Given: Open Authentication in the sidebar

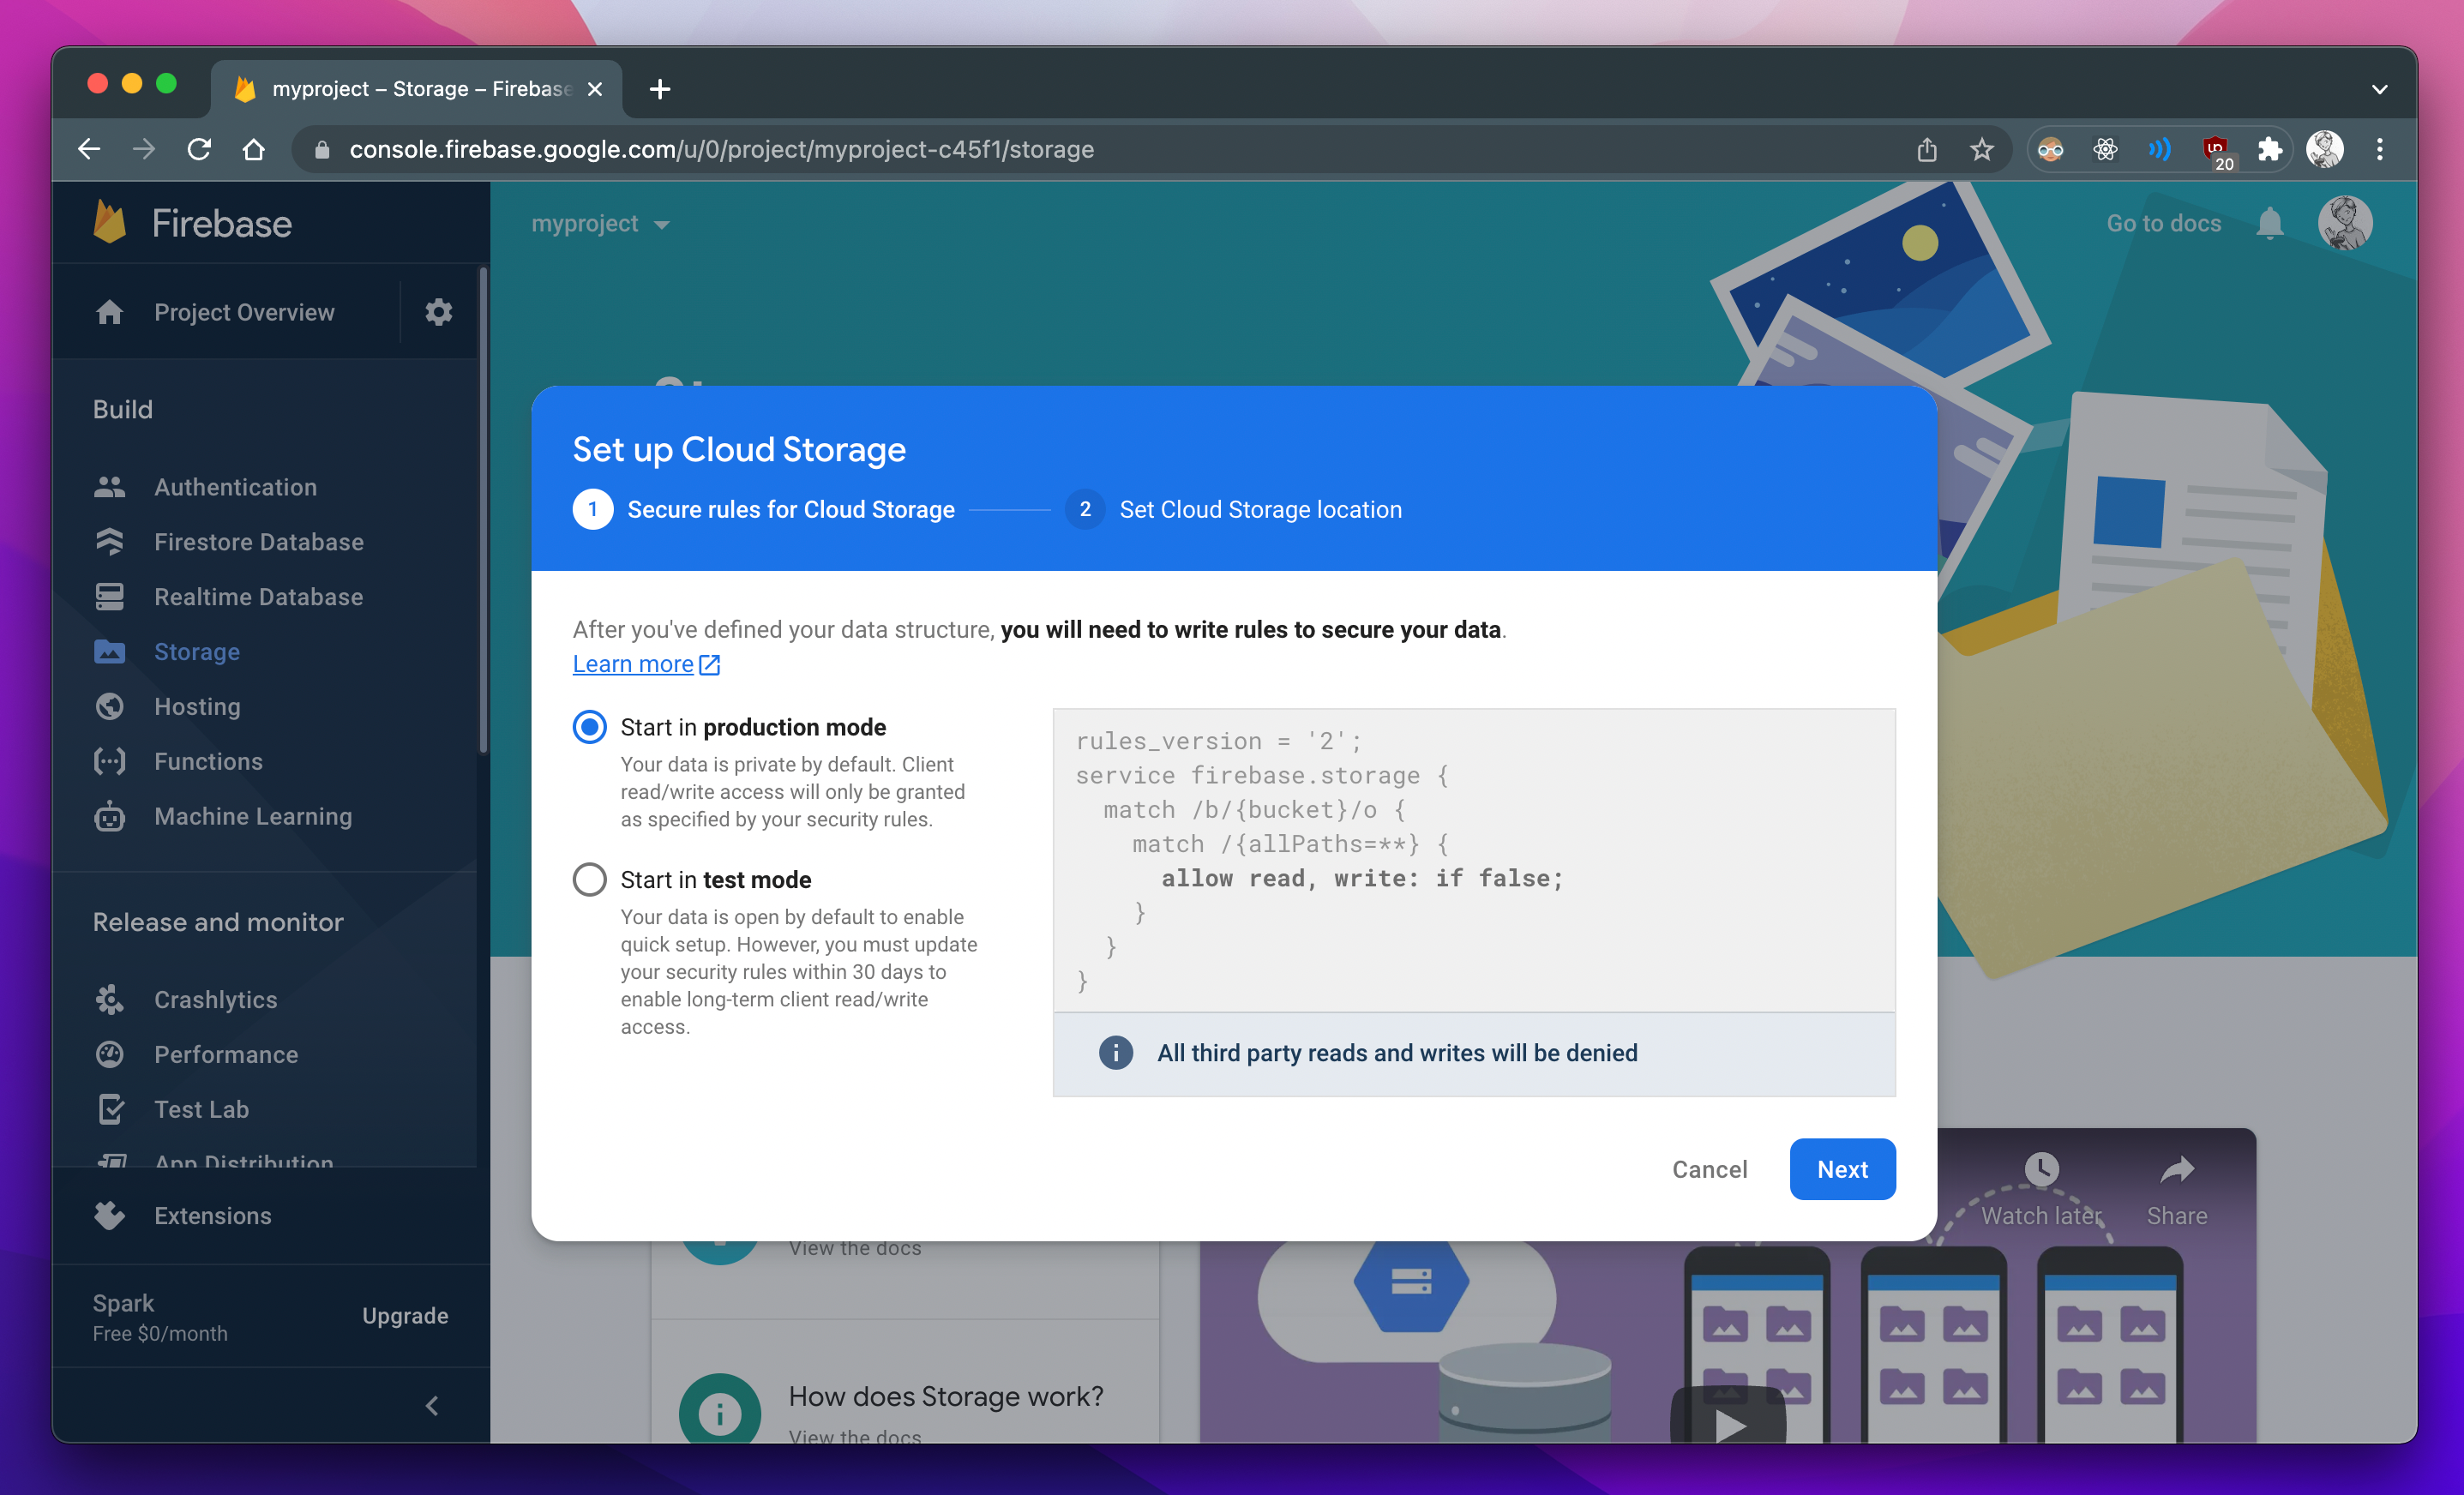Looking at the screenshot, I should [x=236, y=487].
